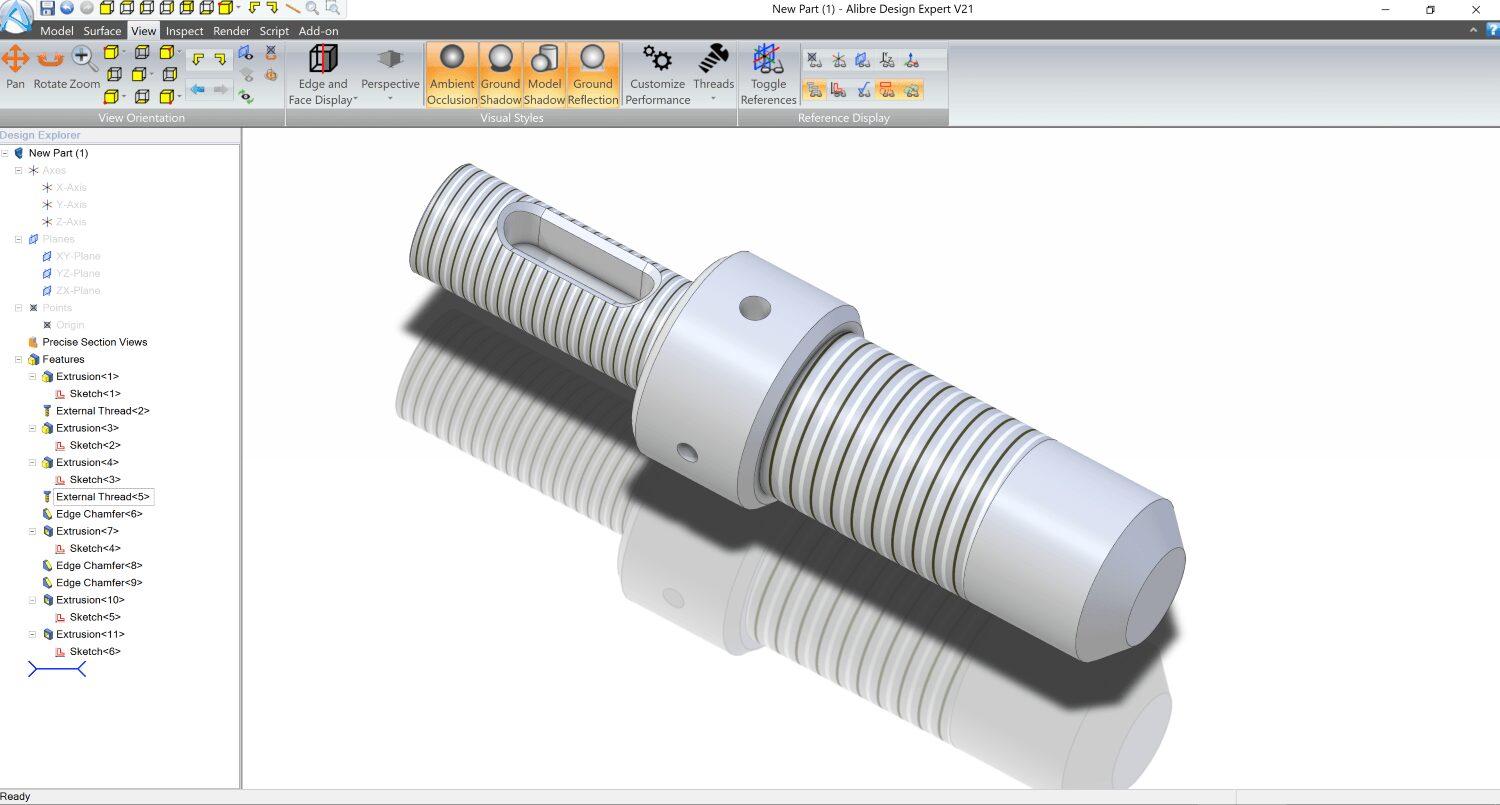Toggle Ambient Occlusion visual style

click(452, 75)
